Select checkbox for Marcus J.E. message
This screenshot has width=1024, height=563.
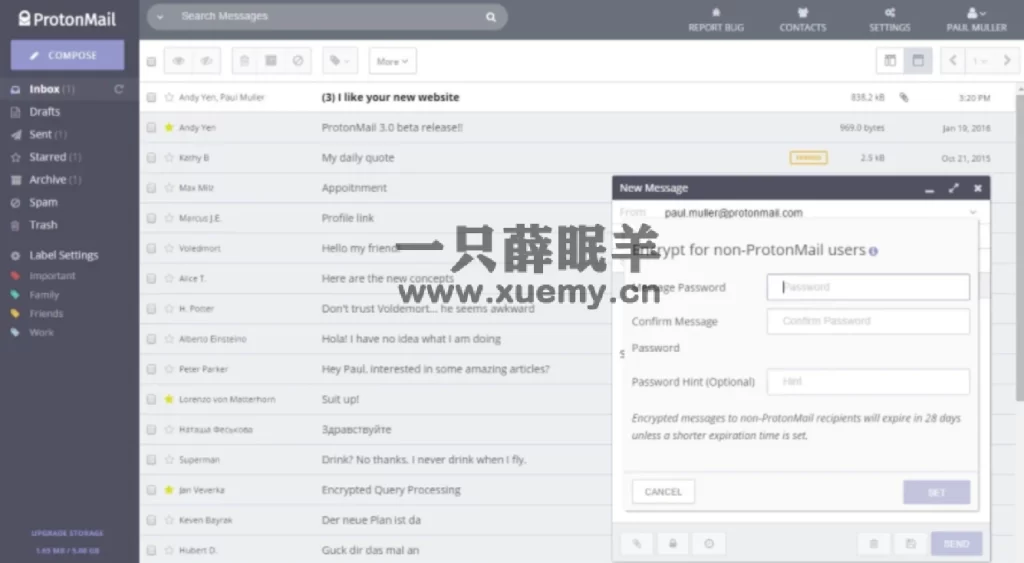[152, 218]
